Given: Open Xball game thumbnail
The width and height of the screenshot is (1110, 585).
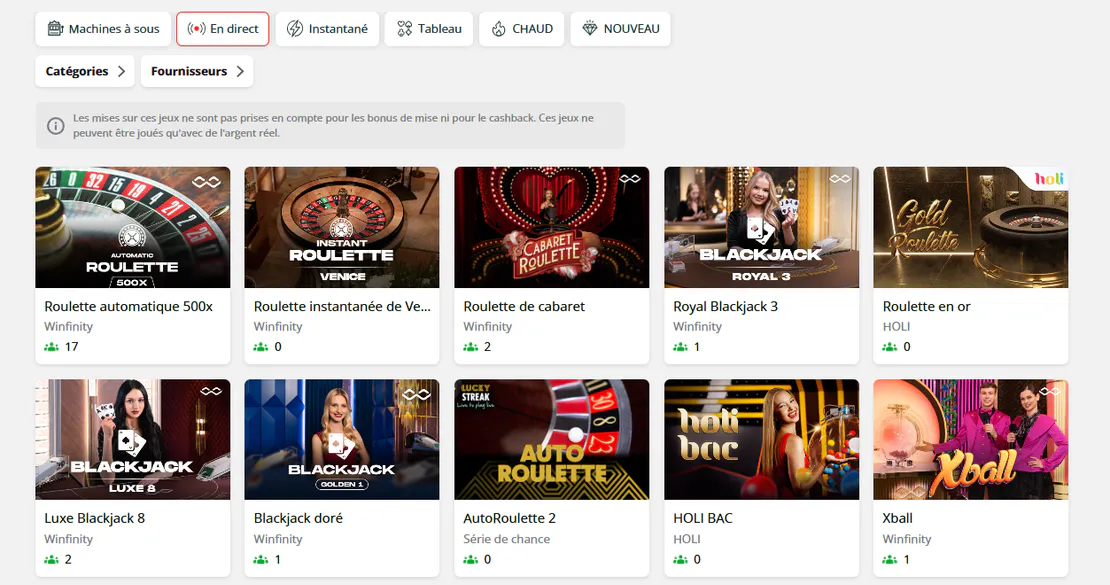Looking at the screenshot, I should (x=971, y=440).
